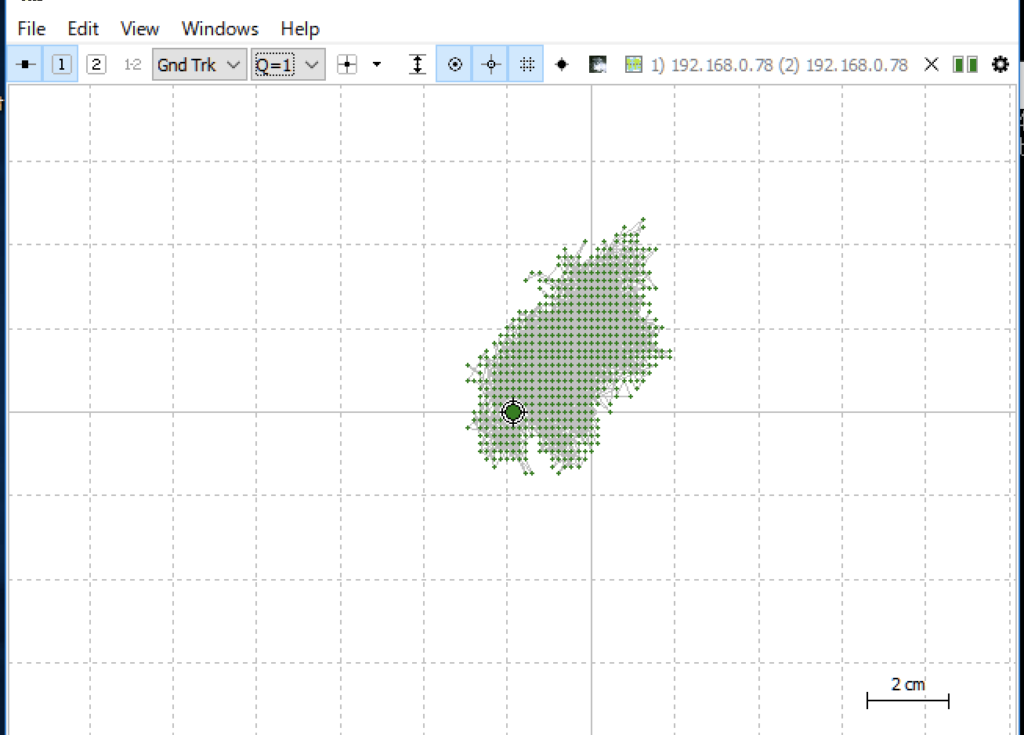Toggle solution 2 display button
Viewport: 1024px width, 735px height.
pyautogui.click(x=97, y=64)
